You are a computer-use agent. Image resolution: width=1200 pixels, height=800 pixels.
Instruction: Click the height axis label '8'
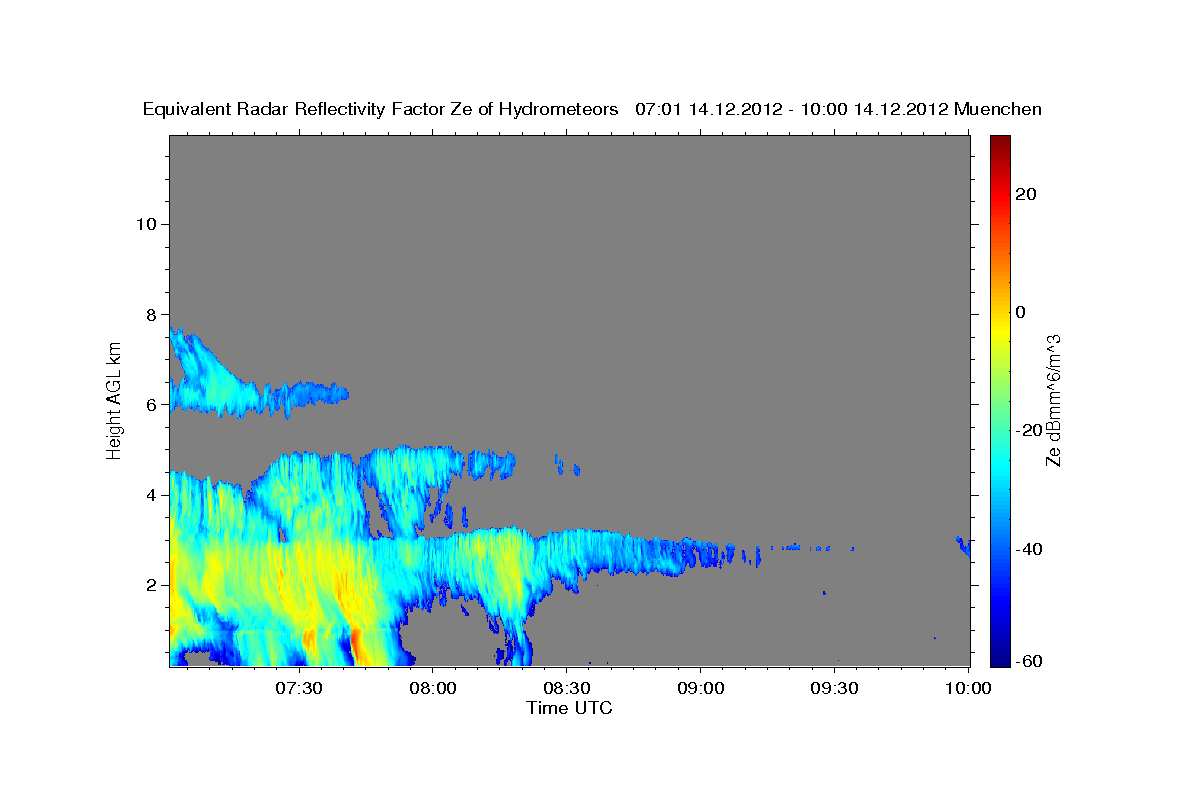[150, 314]
